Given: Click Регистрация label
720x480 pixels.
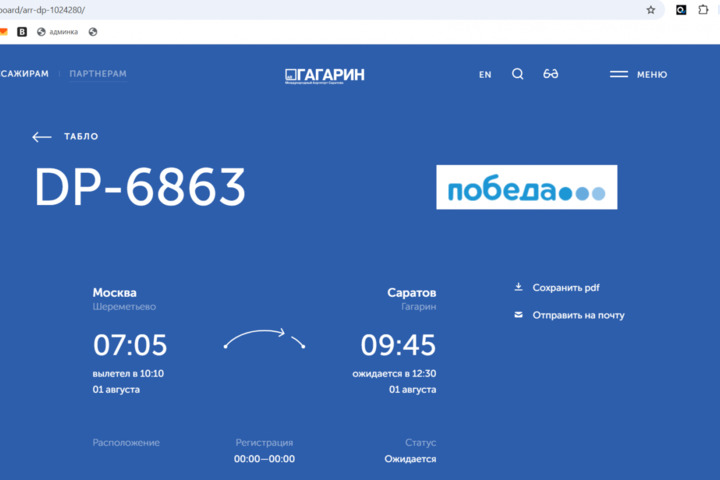Looking at the screenshot, I should pos(264,442).
